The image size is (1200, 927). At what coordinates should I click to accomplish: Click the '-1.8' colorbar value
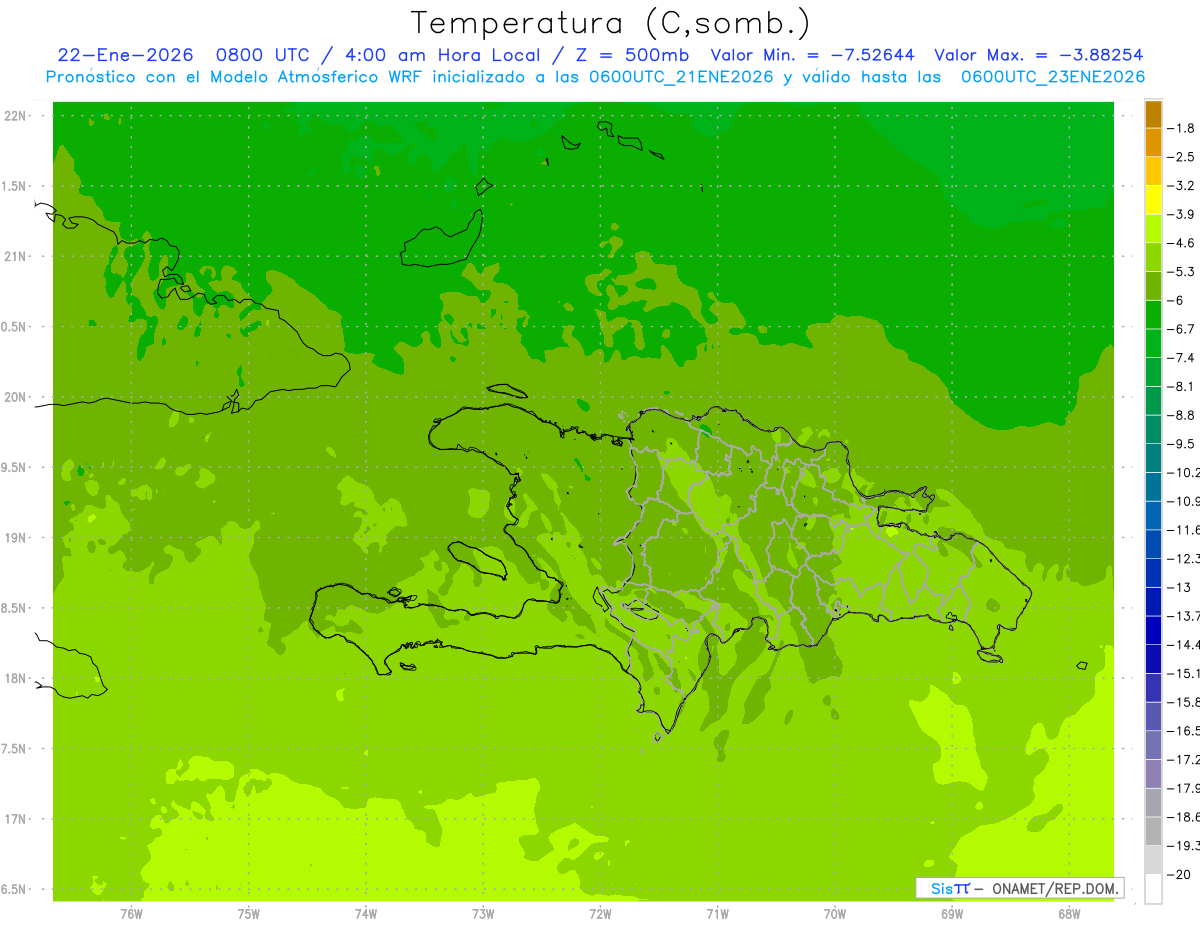(1182, 128)
